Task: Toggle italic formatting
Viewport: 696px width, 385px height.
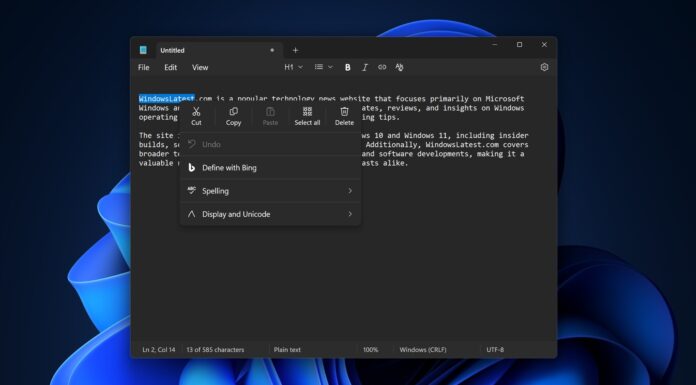Action: [x=364, y=67]
